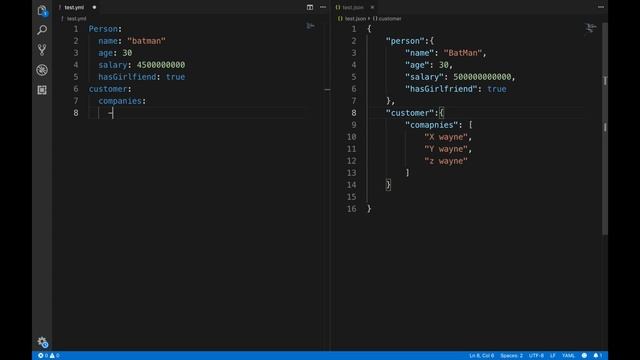Open the Extensions view in activity bar
The image size is (640, 360).
coord(42,90)
